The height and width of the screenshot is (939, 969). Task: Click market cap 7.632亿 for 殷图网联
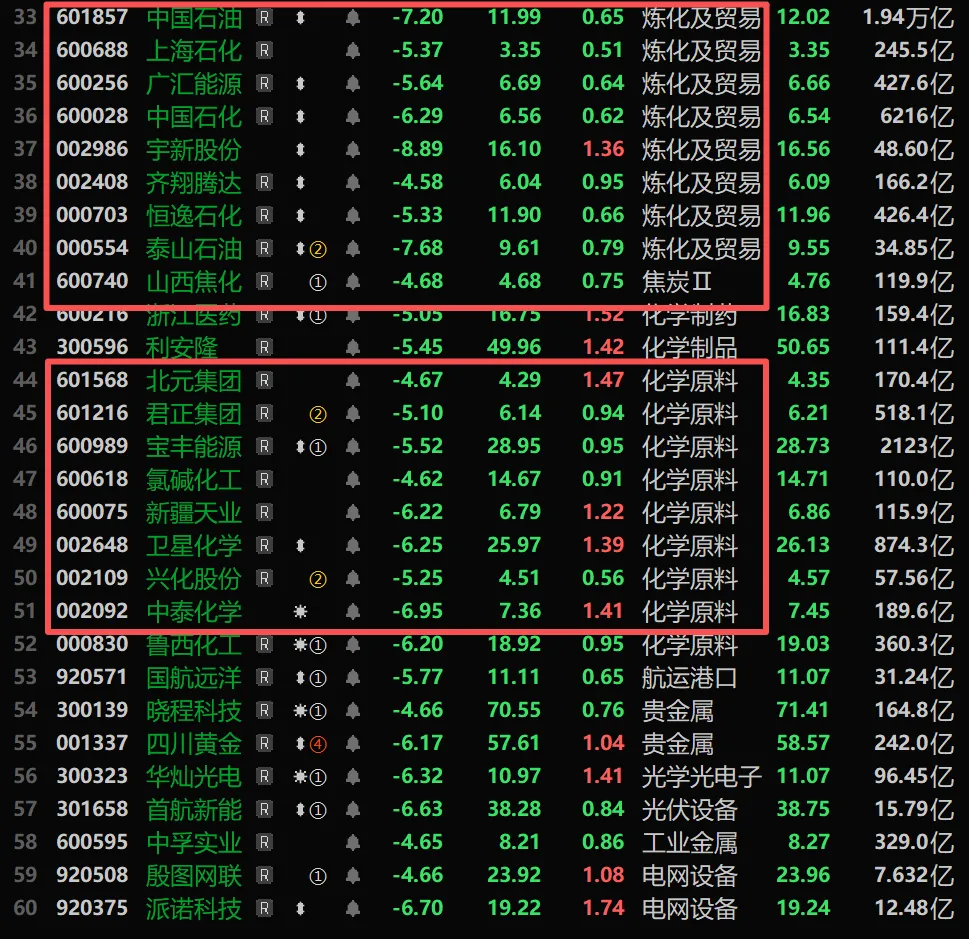tap(915, 875)
